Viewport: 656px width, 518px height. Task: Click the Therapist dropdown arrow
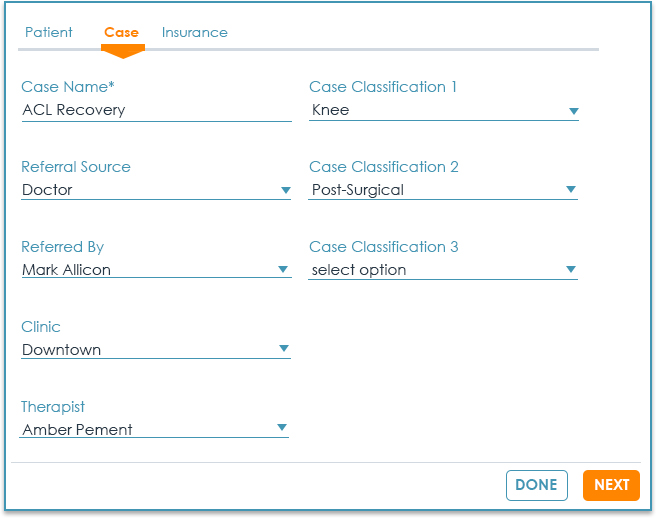[282, 430]
